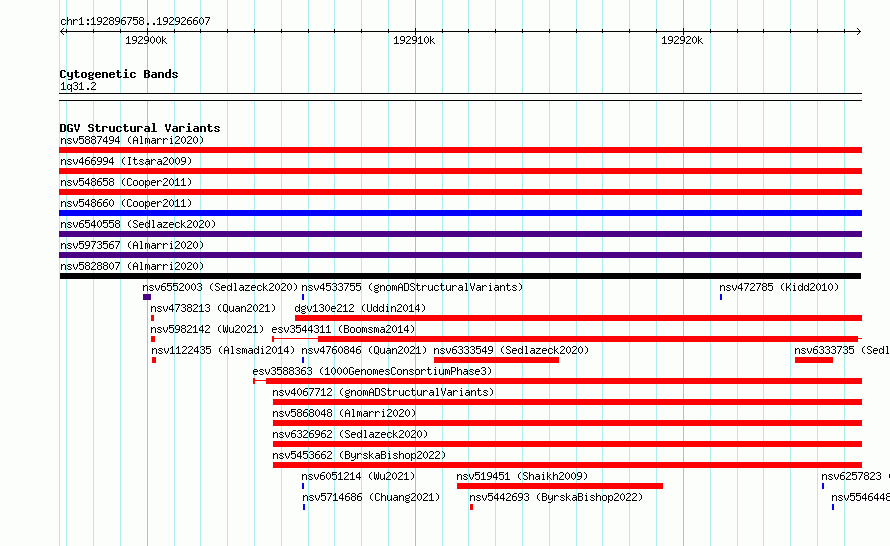Click the nsv5442693 (ByrskaBishop2022) label
Screen dimensions: 890x546
click(556, 497)
